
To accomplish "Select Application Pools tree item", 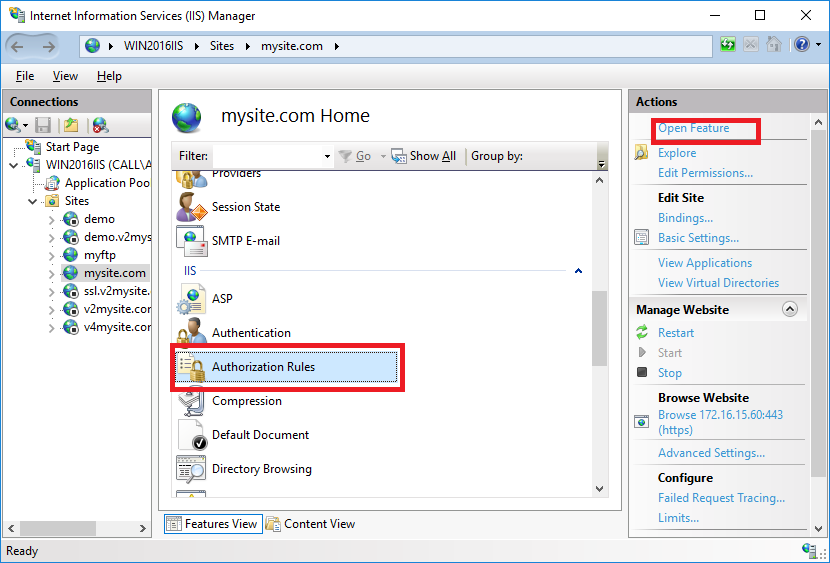I will [107, 183].
